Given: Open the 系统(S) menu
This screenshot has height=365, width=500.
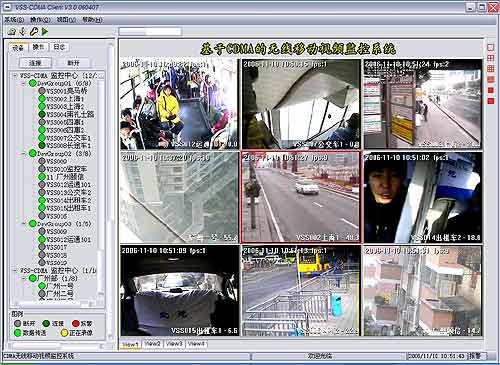Looking at the screenshot, I should [x=14, y=20].
